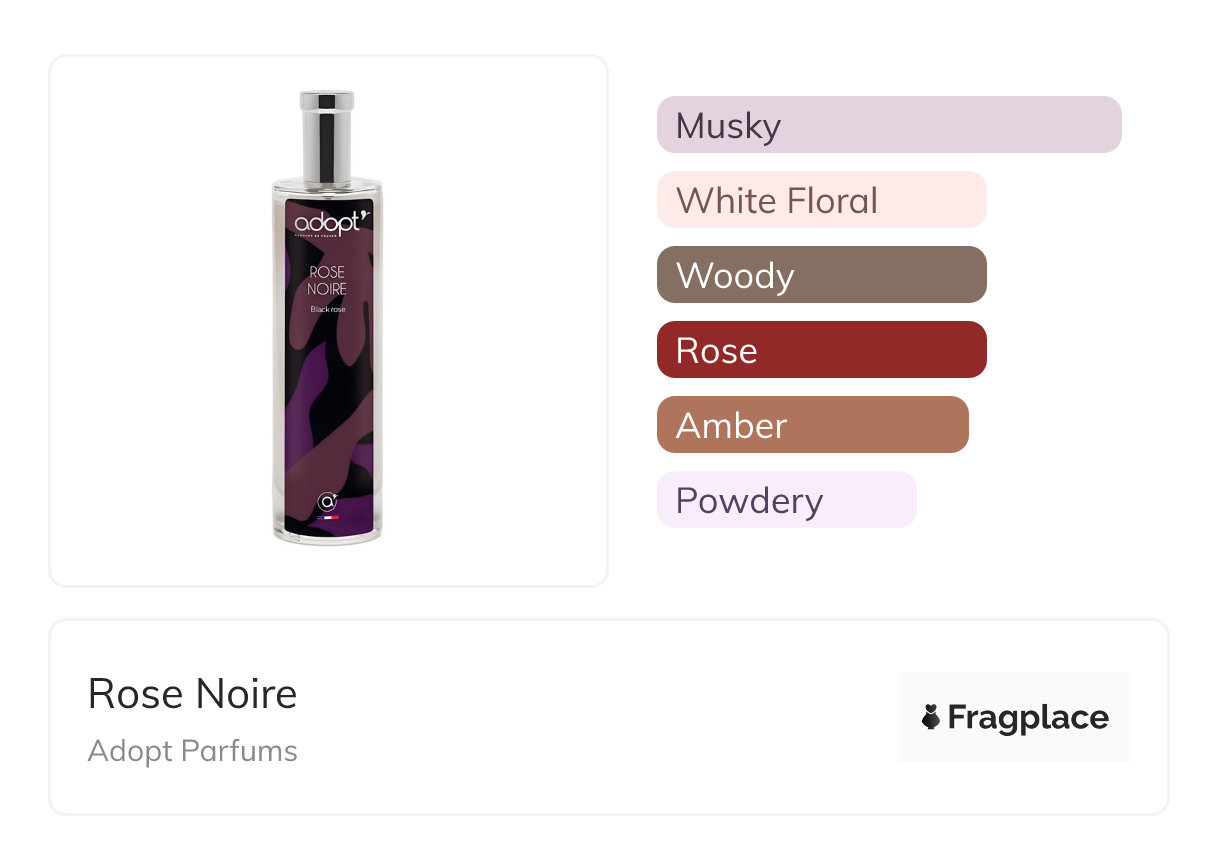Click the Woody accord bar
The width and height of the screenshot is (1218, 864).
(x=822, y=275)
